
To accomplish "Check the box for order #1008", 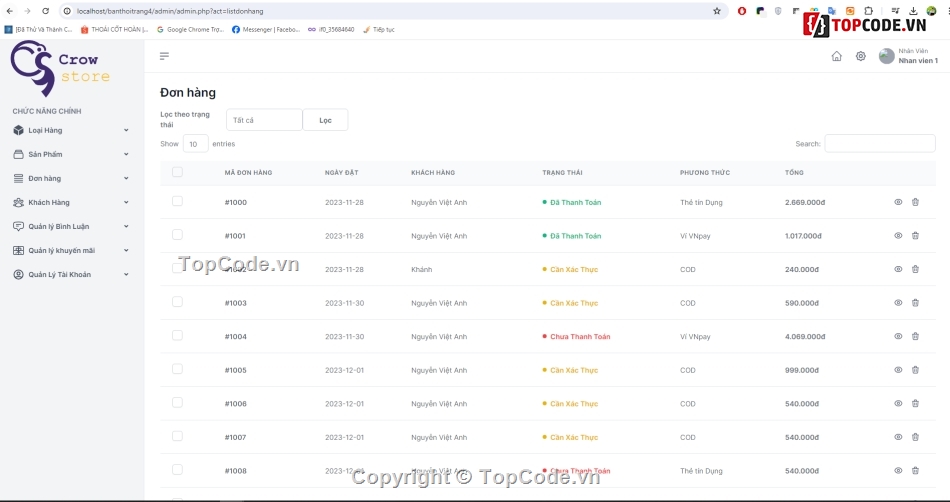I will pos(177,469).
